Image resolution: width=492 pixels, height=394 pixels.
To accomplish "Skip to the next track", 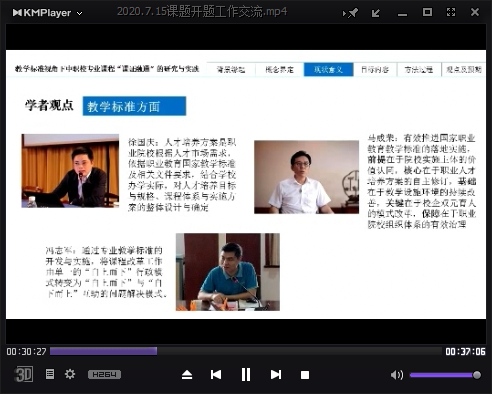I will pos(276,375).
